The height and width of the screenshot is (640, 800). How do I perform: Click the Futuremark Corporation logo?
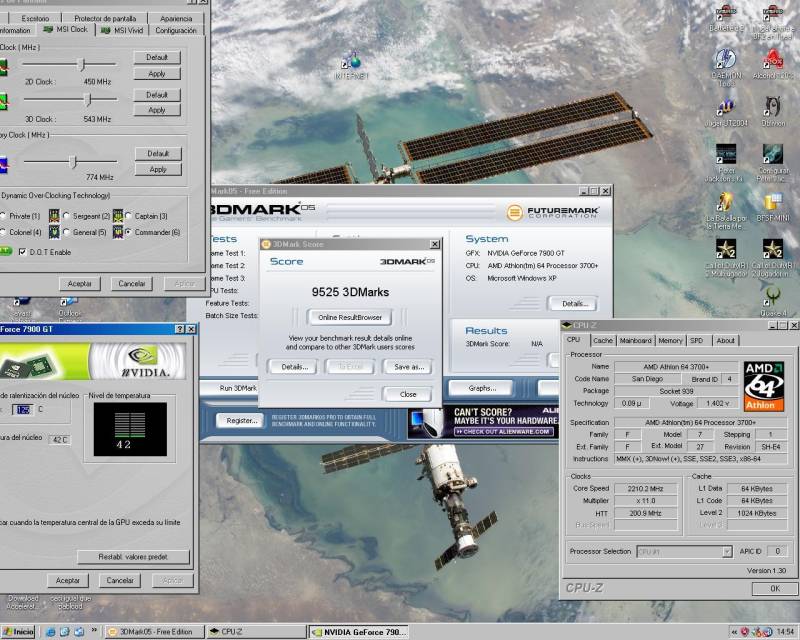pyautogui.click(x=553, y=212)
